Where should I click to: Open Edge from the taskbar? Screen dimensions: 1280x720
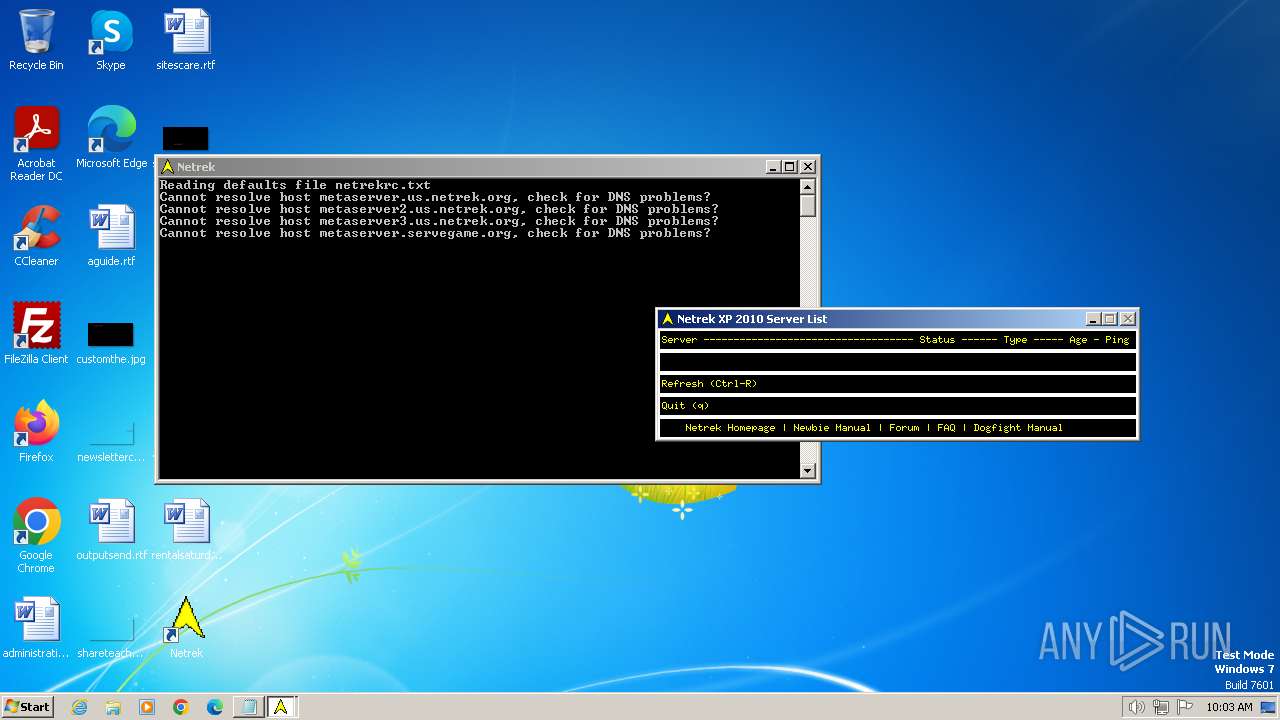(x=215, y=707)
